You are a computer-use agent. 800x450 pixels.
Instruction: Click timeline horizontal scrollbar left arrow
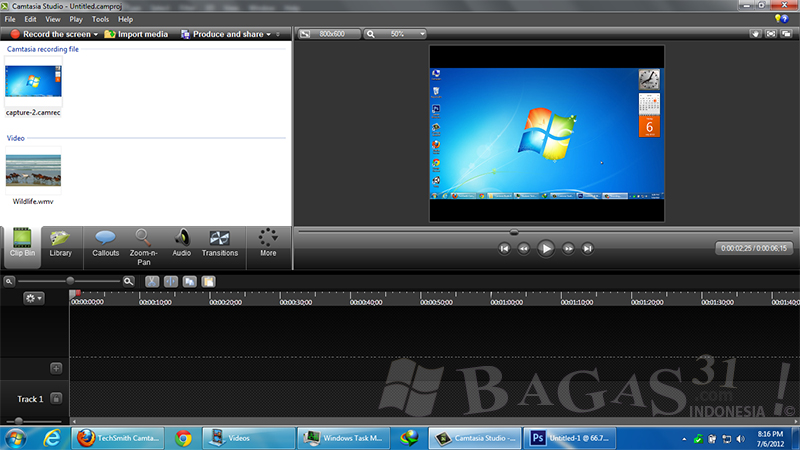pyautogui.click(x=74, y=421)
